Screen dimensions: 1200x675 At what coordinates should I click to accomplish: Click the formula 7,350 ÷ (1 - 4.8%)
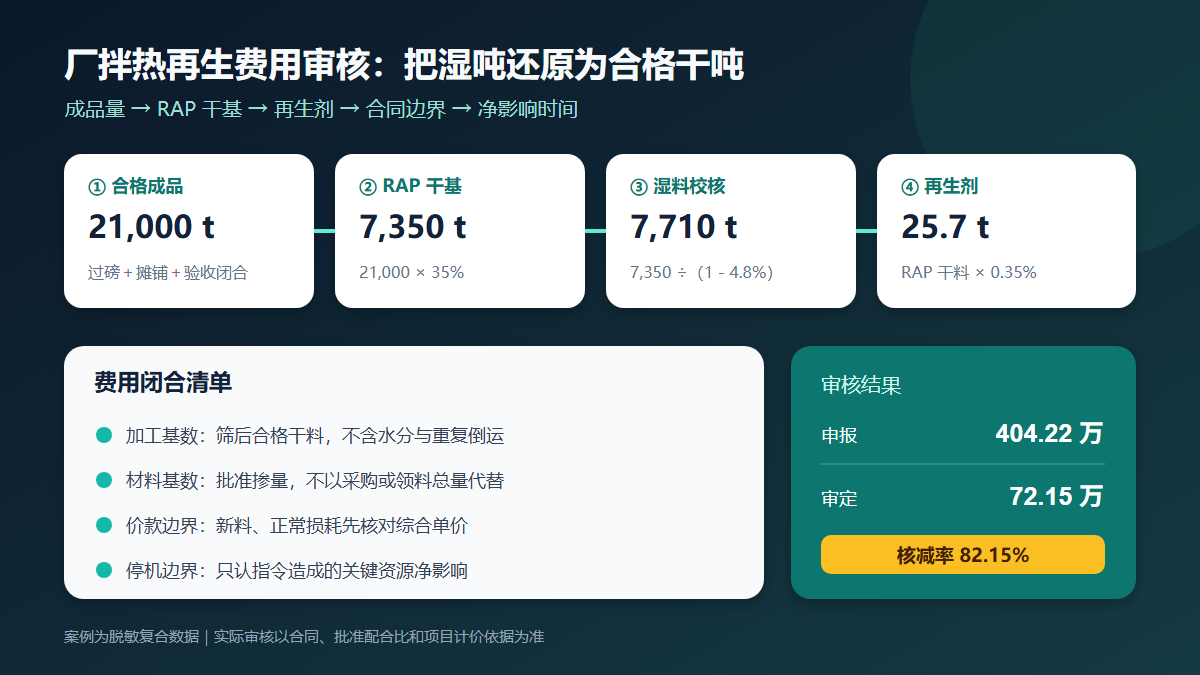click(701, 272)
